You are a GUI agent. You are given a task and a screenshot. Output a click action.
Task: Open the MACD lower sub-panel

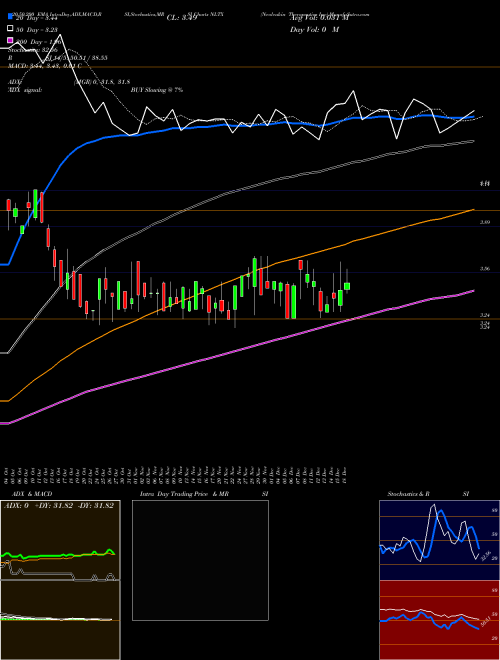(x=60, y=620)
